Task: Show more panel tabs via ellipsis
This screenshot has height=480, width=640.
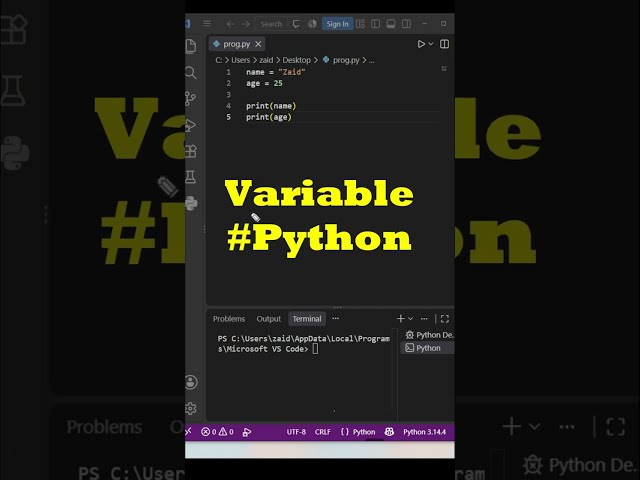Action: click(336, 319)
